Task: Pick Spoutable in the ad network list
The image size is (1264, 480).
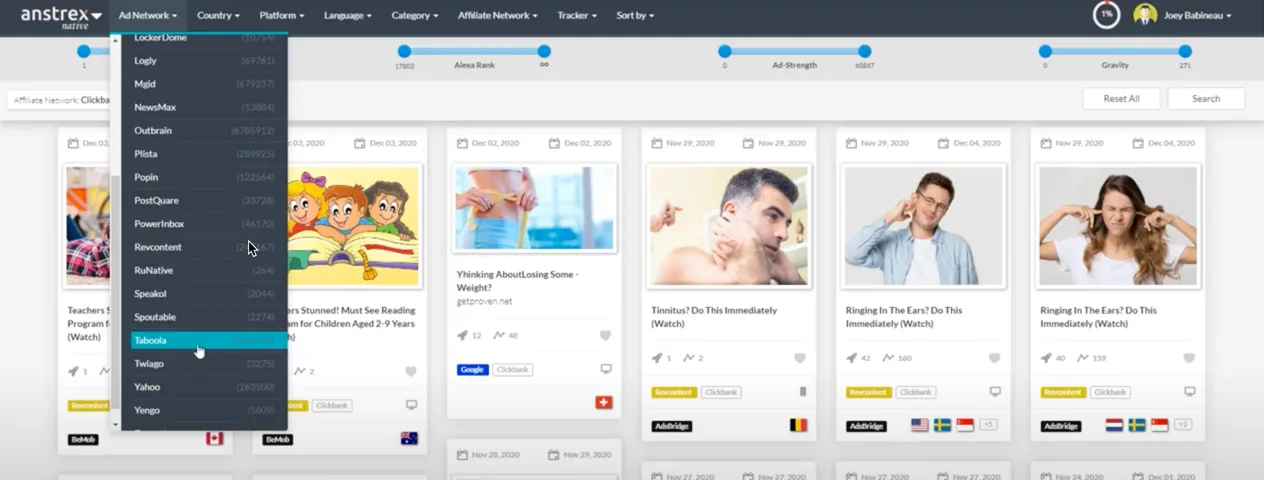Action: coord(205,317)
